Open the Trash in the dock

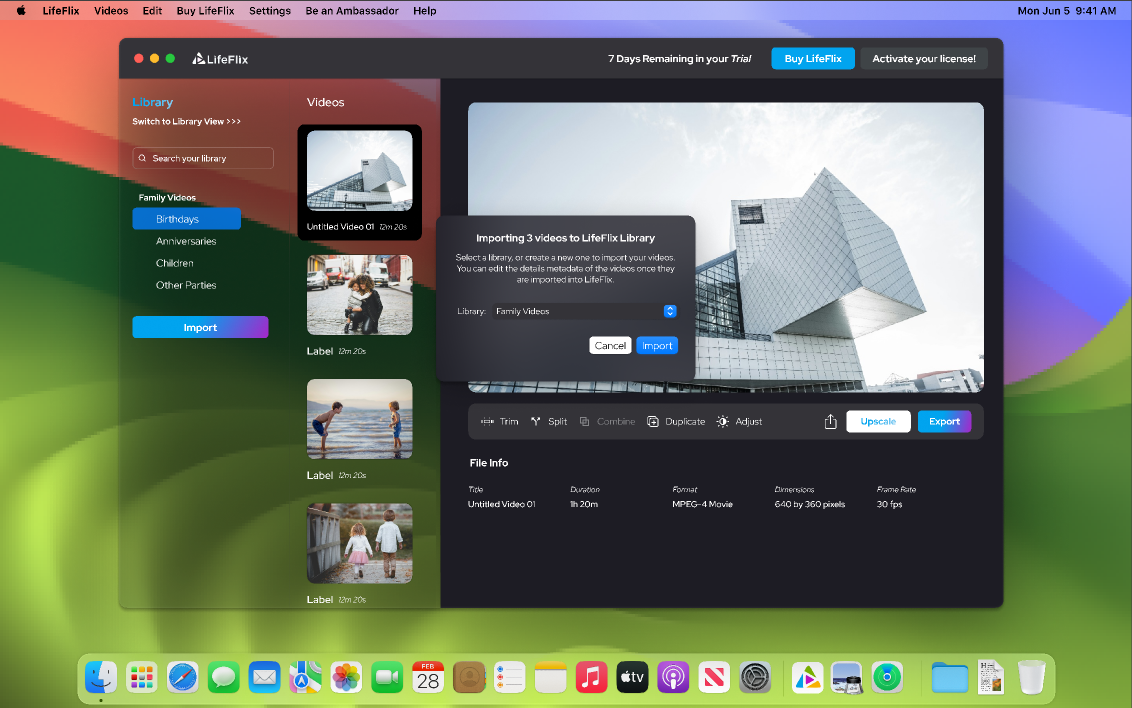[1032, 678]
